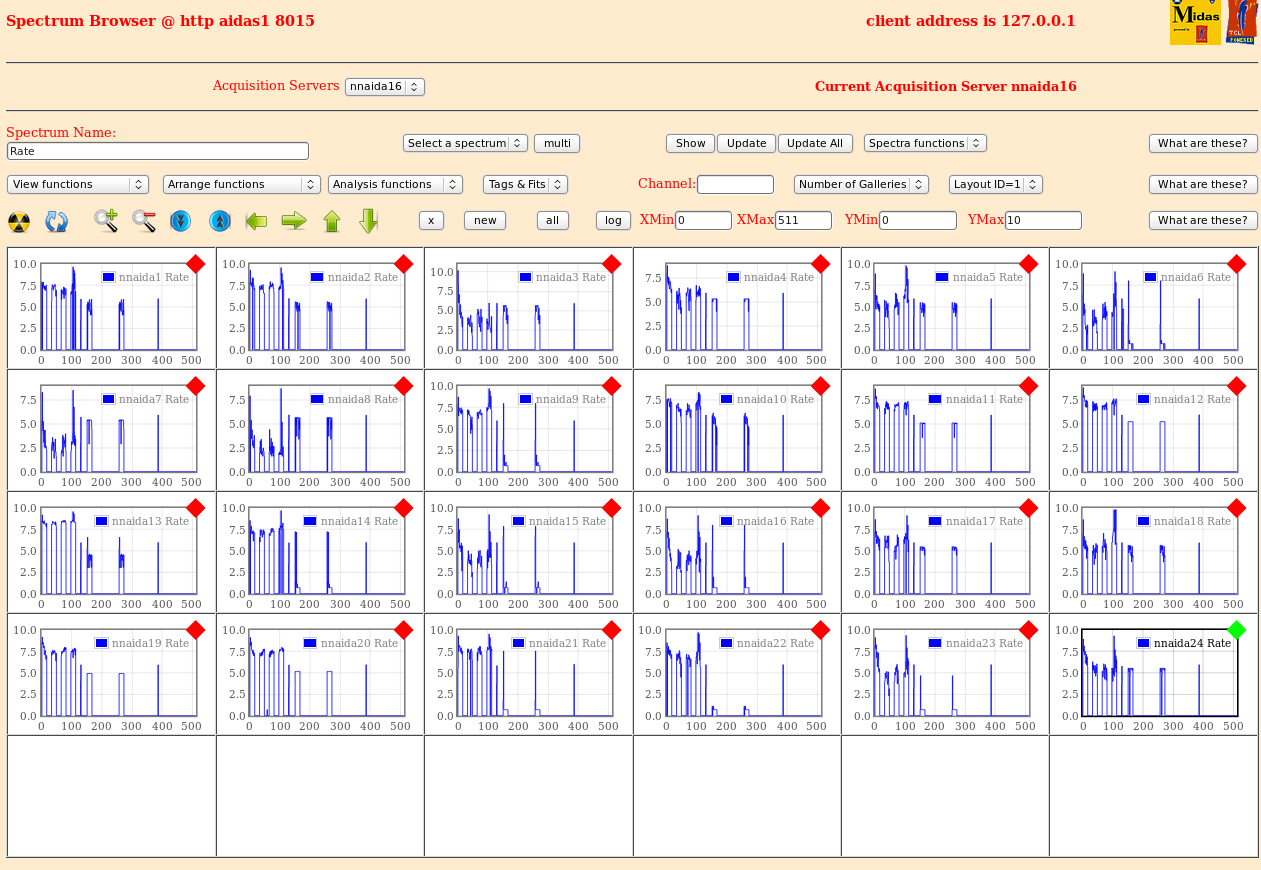Click the zoom out magnifier icon

pos(144,221)
